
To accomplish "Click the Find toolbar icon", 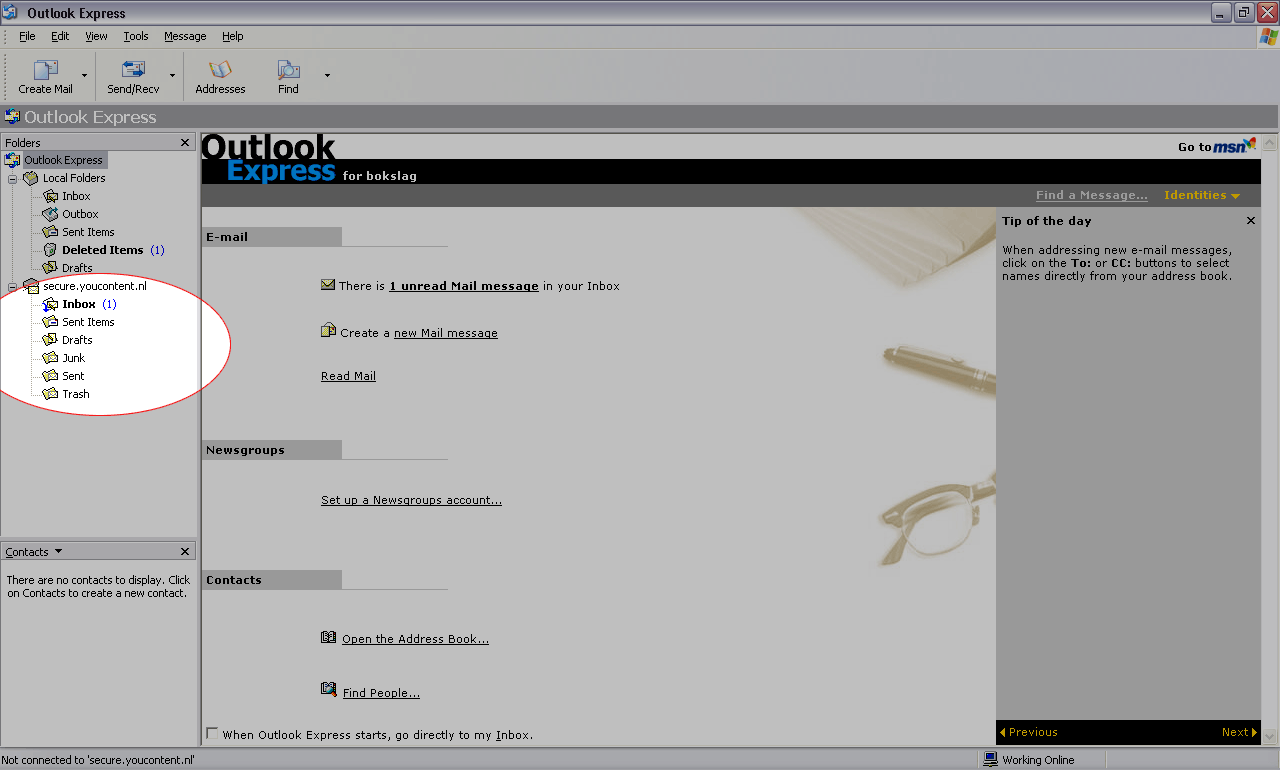I will 288,71.
